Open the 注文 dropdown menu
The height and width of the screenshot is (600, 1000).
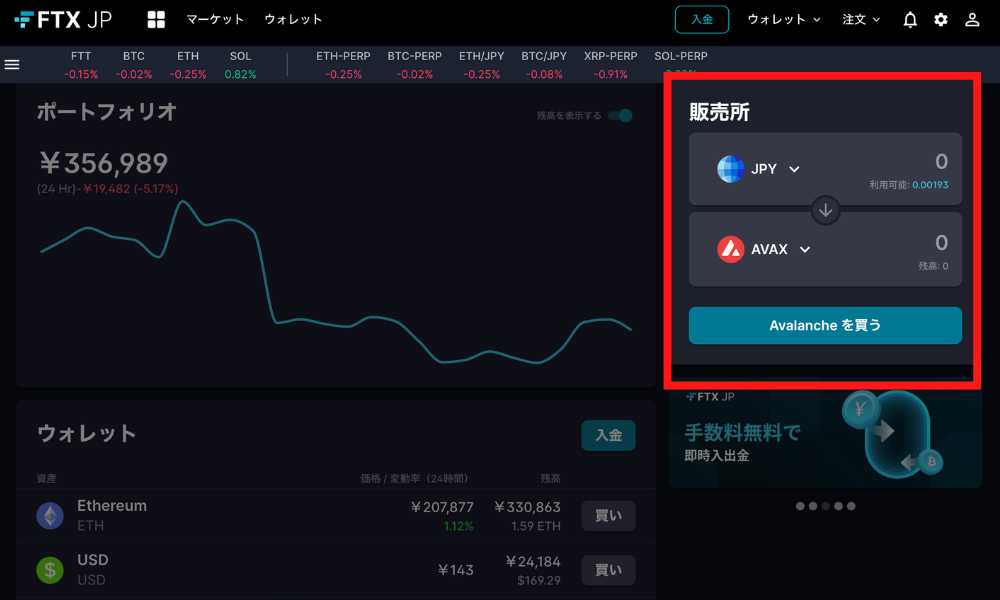tap(861, 20)
